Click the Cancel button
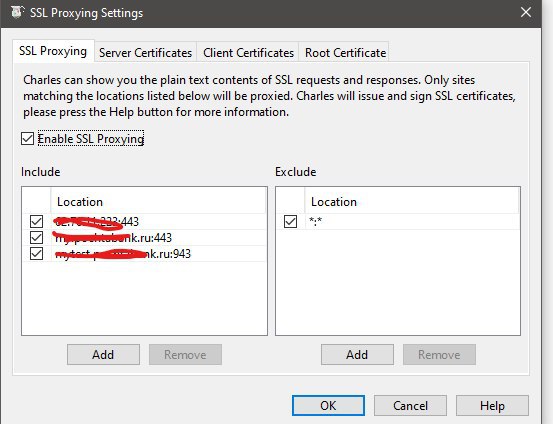The image size is (553, 424). 410,405
